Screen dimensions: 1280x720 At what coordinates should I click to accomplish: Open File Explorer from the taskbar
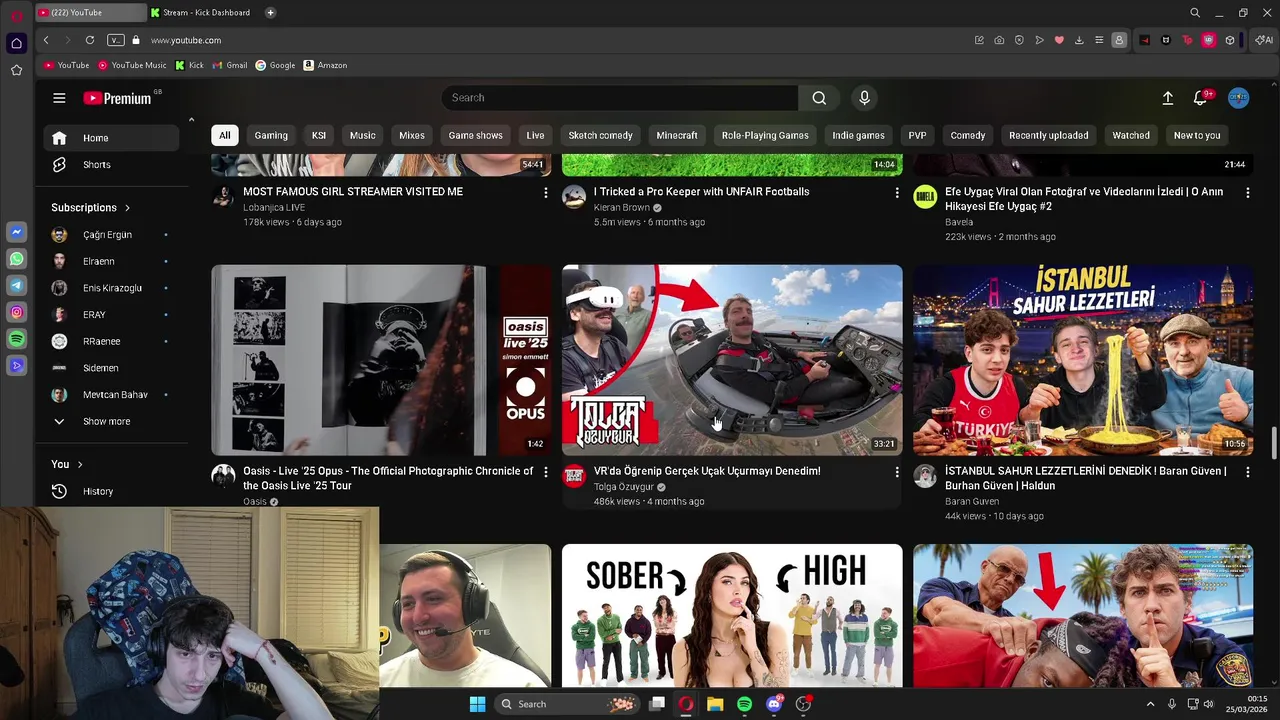tap(715, 704)
